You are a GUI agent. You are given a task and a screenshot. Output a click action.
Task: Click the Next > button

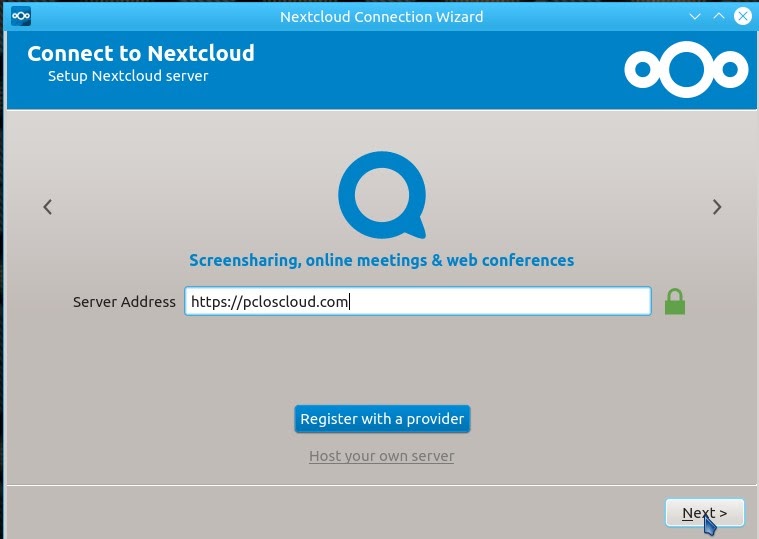point(704,513)
